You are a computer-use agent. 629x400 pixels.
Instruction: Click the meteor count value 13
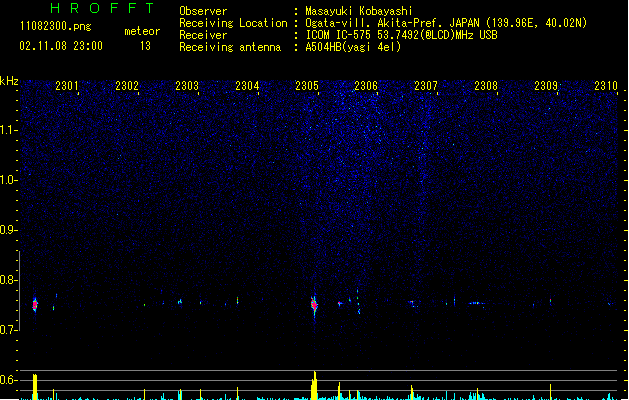pos(145,46)
